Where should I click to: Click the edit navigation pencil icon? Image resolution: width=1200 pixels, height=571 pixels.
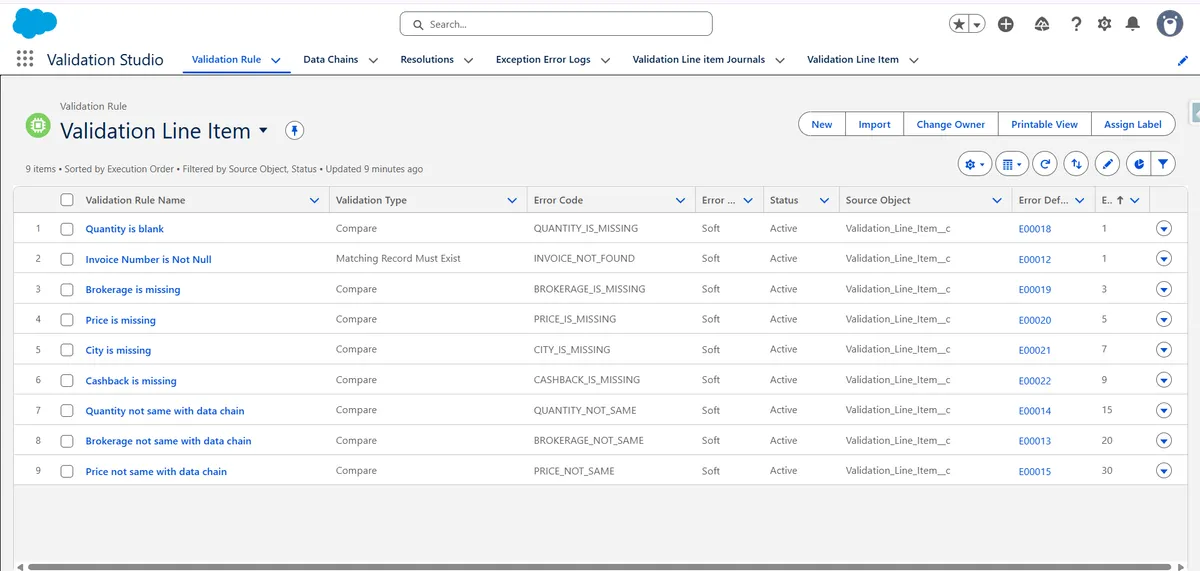click(x=1183, y=60)
